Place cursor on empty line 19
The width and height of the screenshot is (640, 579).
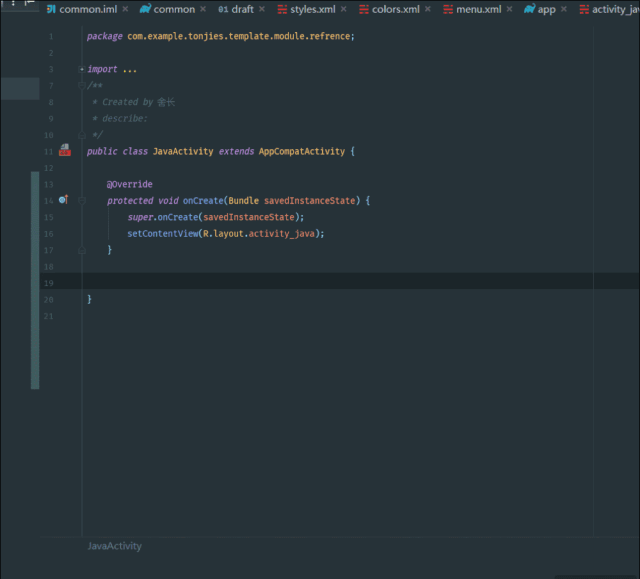coord(338,283)
